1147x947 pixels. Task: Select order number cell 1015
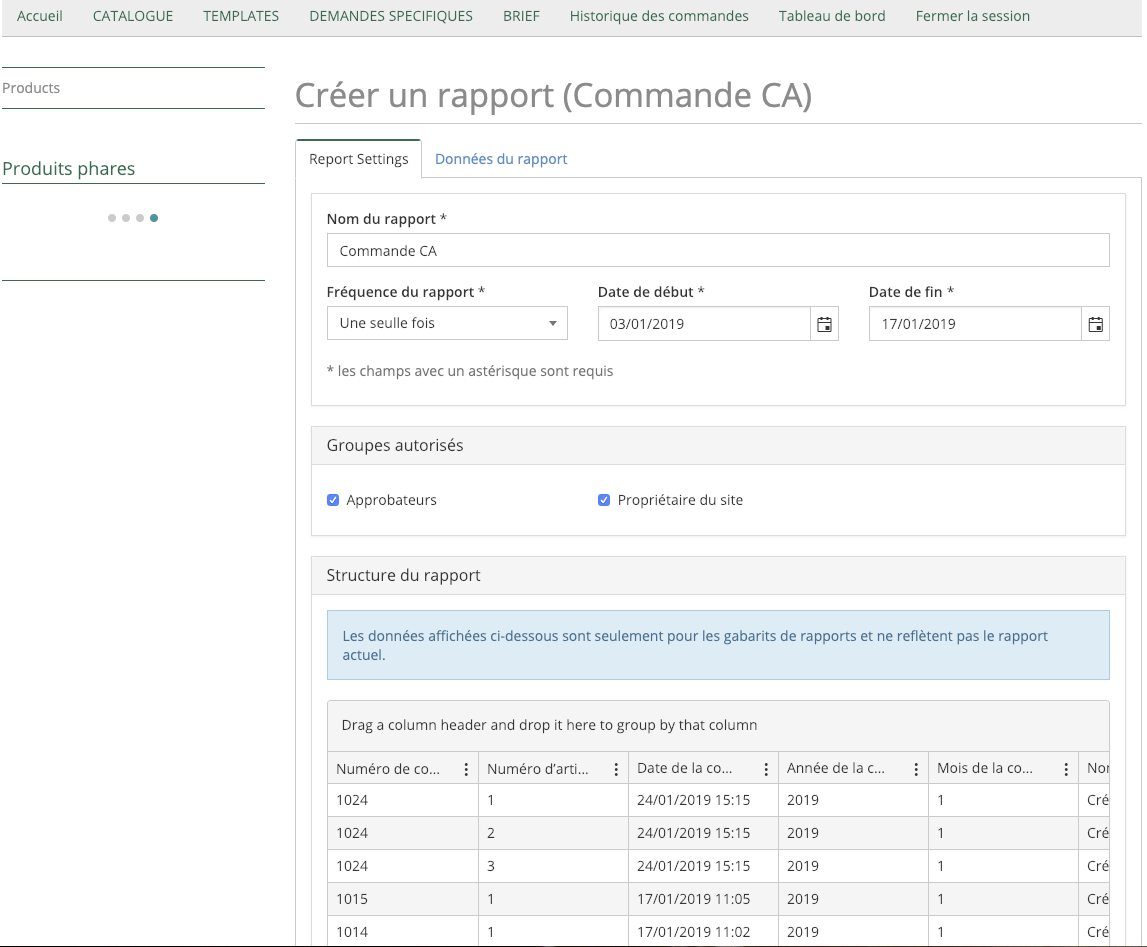[403, 899]
